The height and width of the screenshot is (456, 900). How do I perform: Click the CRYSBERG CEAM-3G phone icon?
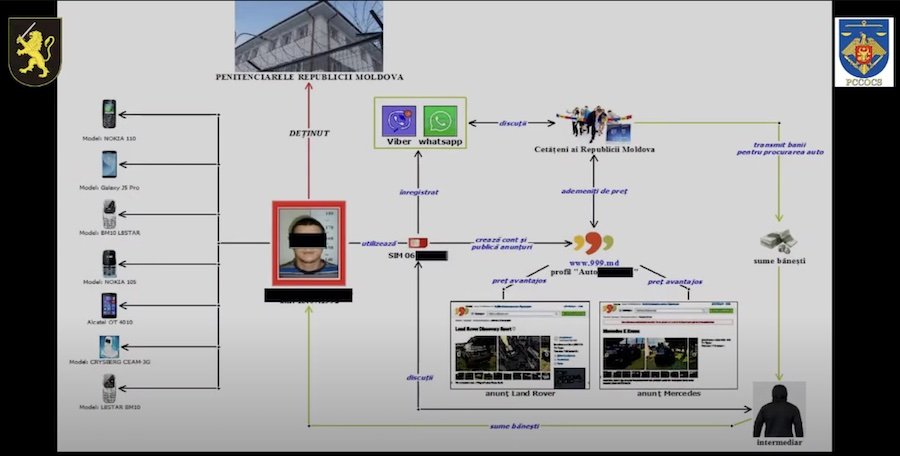click(109, 347)
